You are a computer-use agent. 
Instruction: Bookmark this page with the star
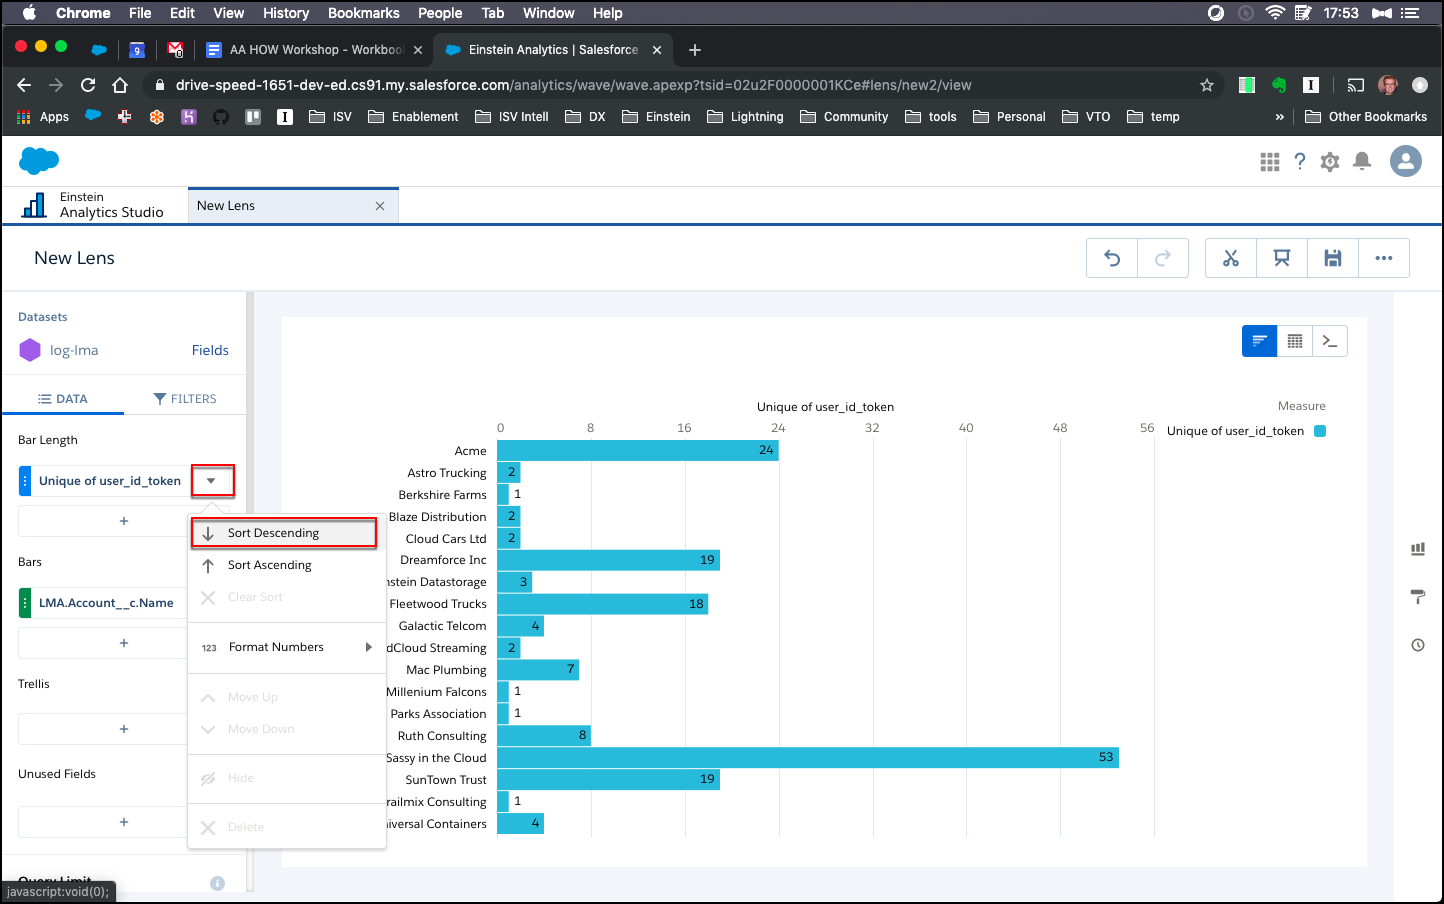pyautogui.click(x=1207, y=85)
